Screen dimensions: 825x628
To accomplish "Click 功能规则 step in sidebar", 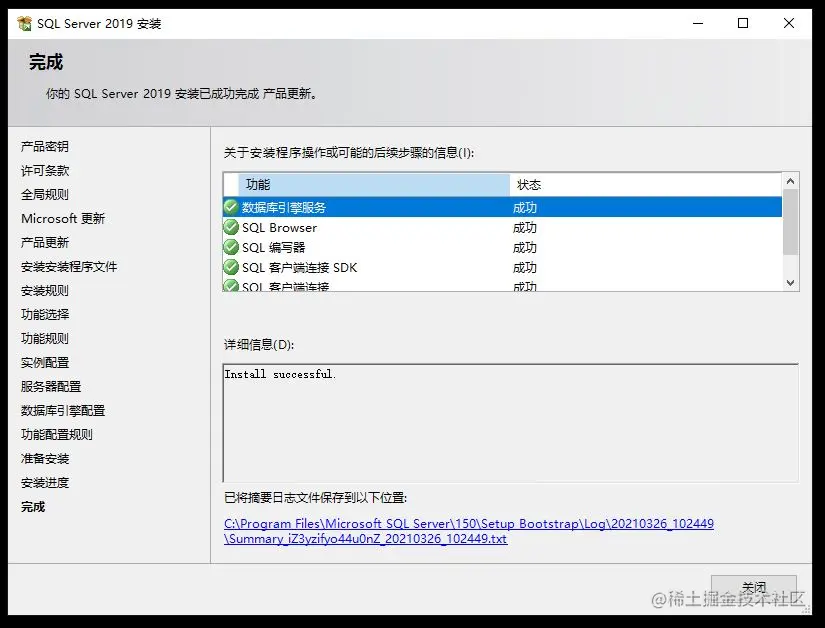I will coord(45,338).
